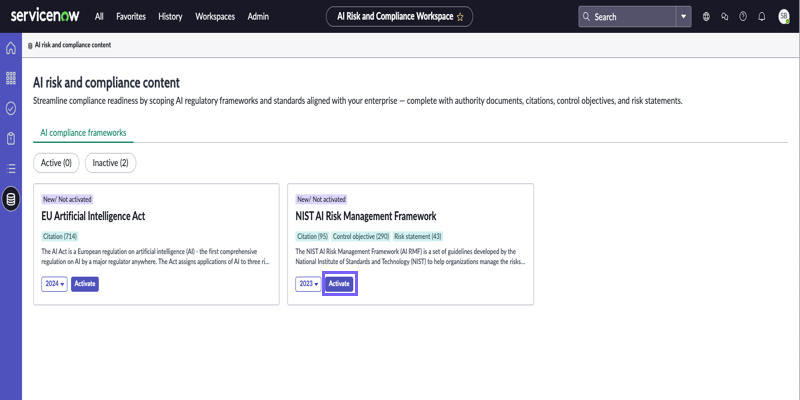800x400 pixels.
Task: Favorite the workspace with the star icon
Action: click(460, 17)
